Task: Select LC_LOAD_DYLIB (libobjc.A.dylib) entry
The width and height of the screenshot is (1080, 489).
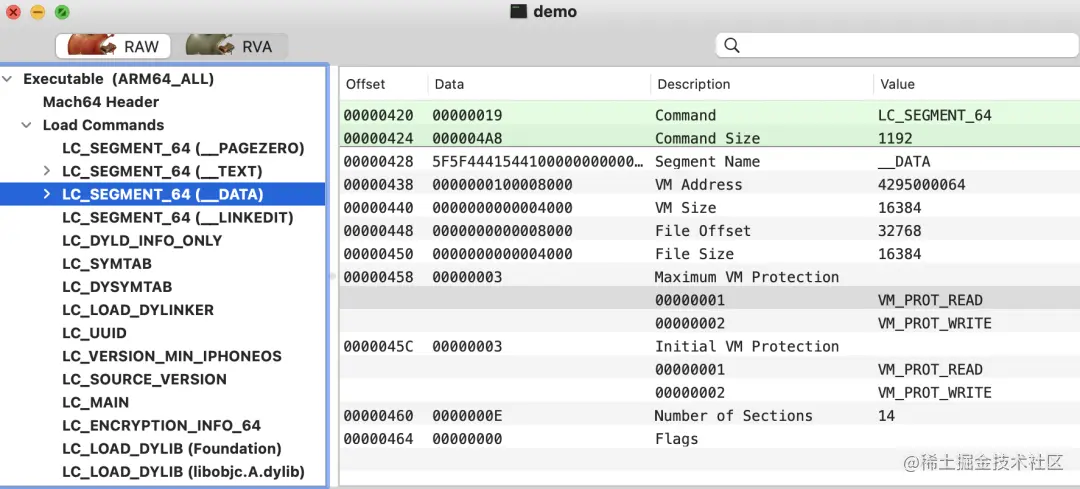Action: (x=183, y=472)
